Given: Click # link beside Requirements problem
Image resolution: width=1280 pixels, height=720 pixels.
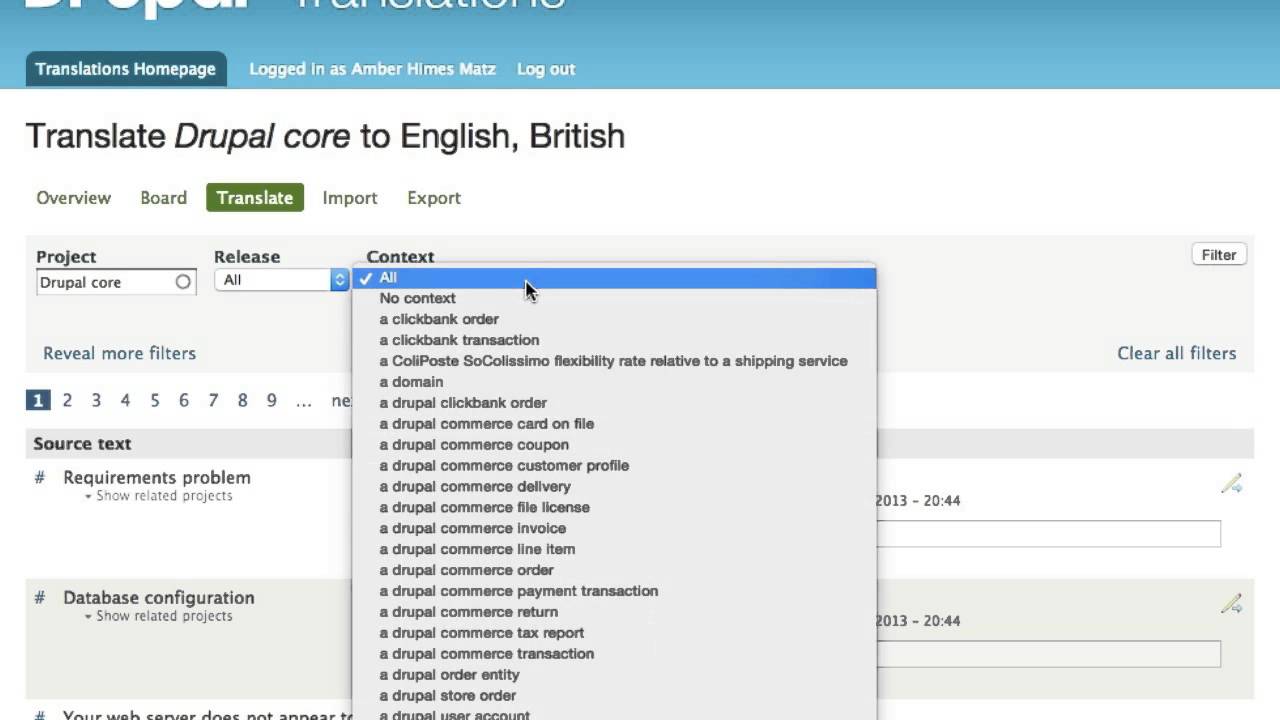Looking at the screenshot, I should pos(40,478).
